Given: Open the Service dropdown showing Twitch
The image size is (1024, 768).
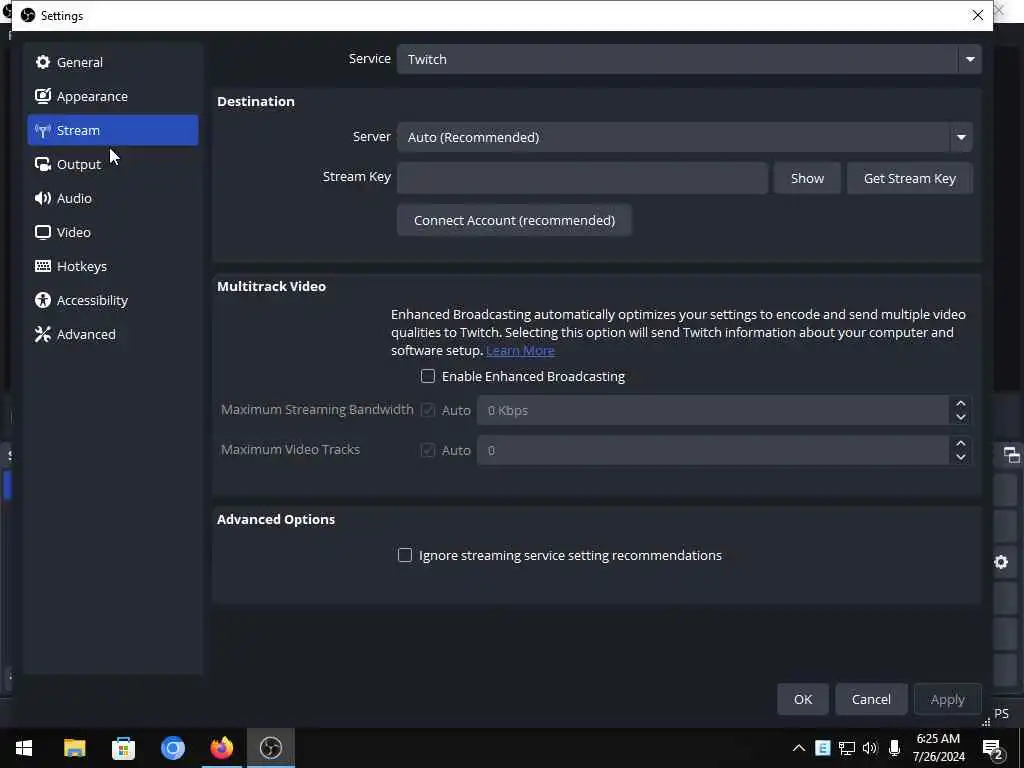Looking at the screenshot, I should click(x=688, y=59).
